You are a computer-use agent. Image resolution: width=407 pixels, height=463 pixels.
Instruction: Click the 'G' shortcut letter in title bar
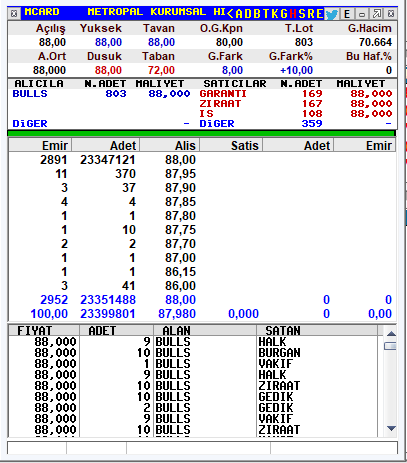coord(284,14)
